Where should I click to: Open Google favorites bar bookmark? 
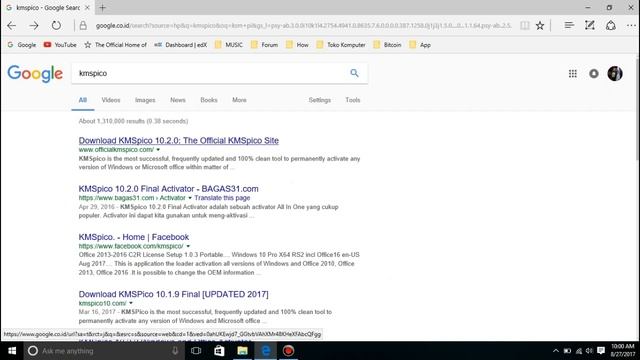pyautogui.click(x=22, y=45)
